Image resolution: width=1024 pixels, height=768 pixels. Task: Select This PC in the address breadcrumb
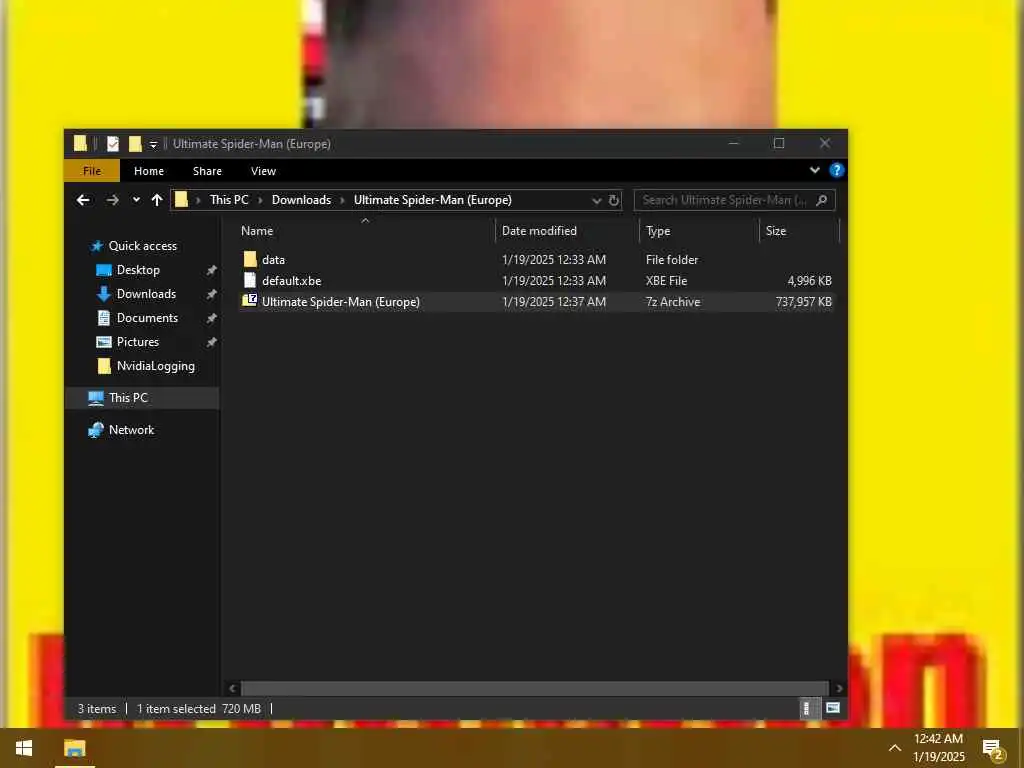pos(229,200)
